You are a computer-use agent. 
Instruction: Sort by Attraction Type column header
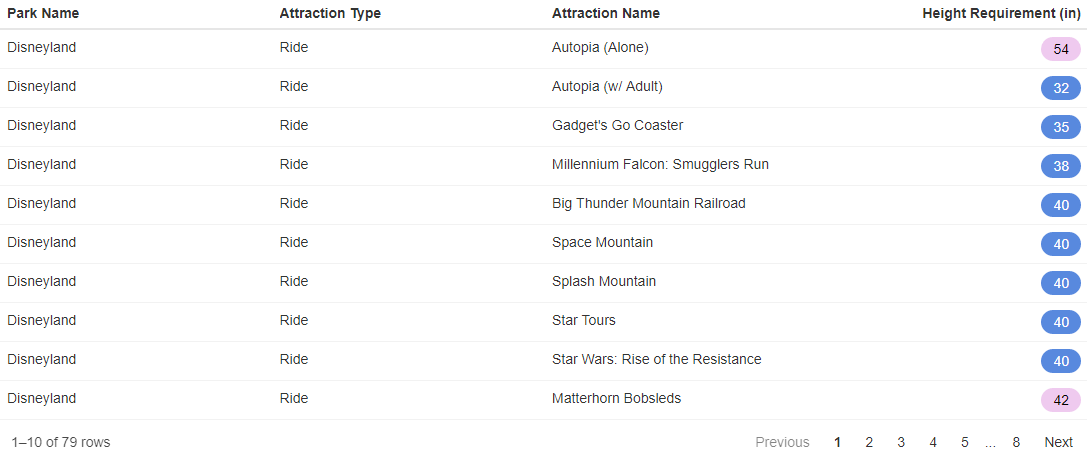(x=330, y=13)
